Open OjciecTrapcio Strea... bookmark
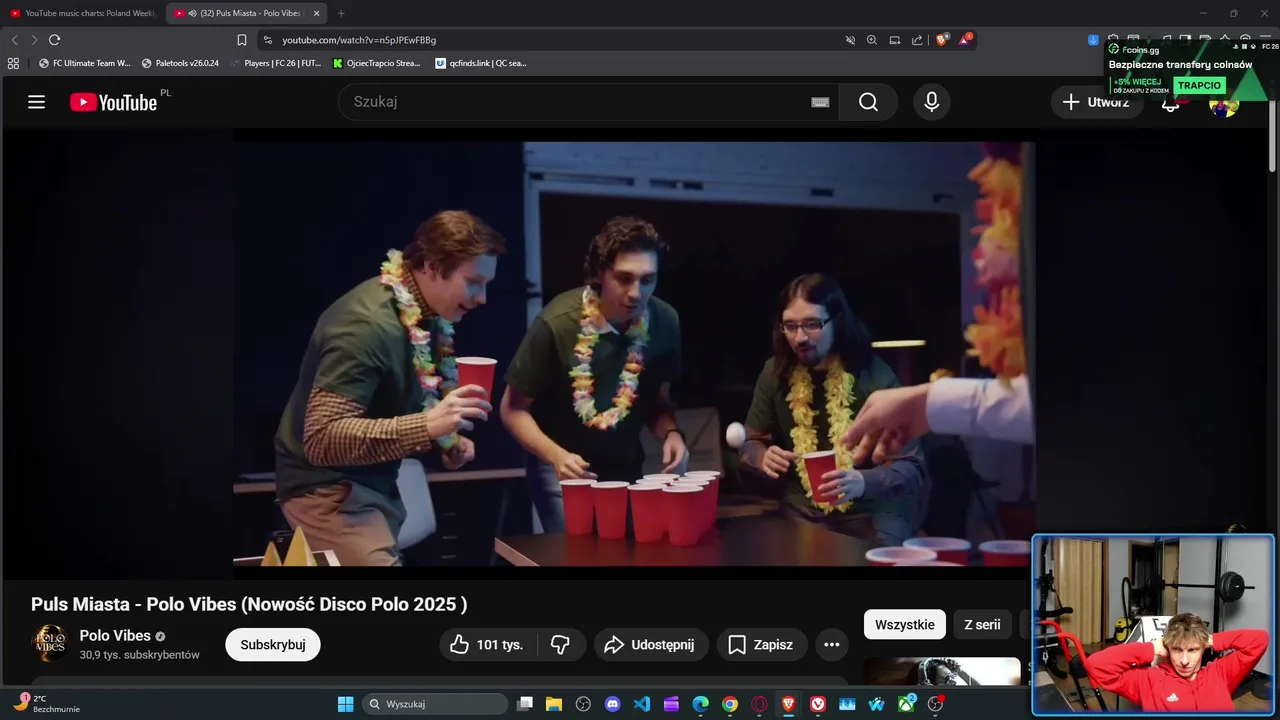The height and width of the screenshot is (720, 1280). (377, 63)
